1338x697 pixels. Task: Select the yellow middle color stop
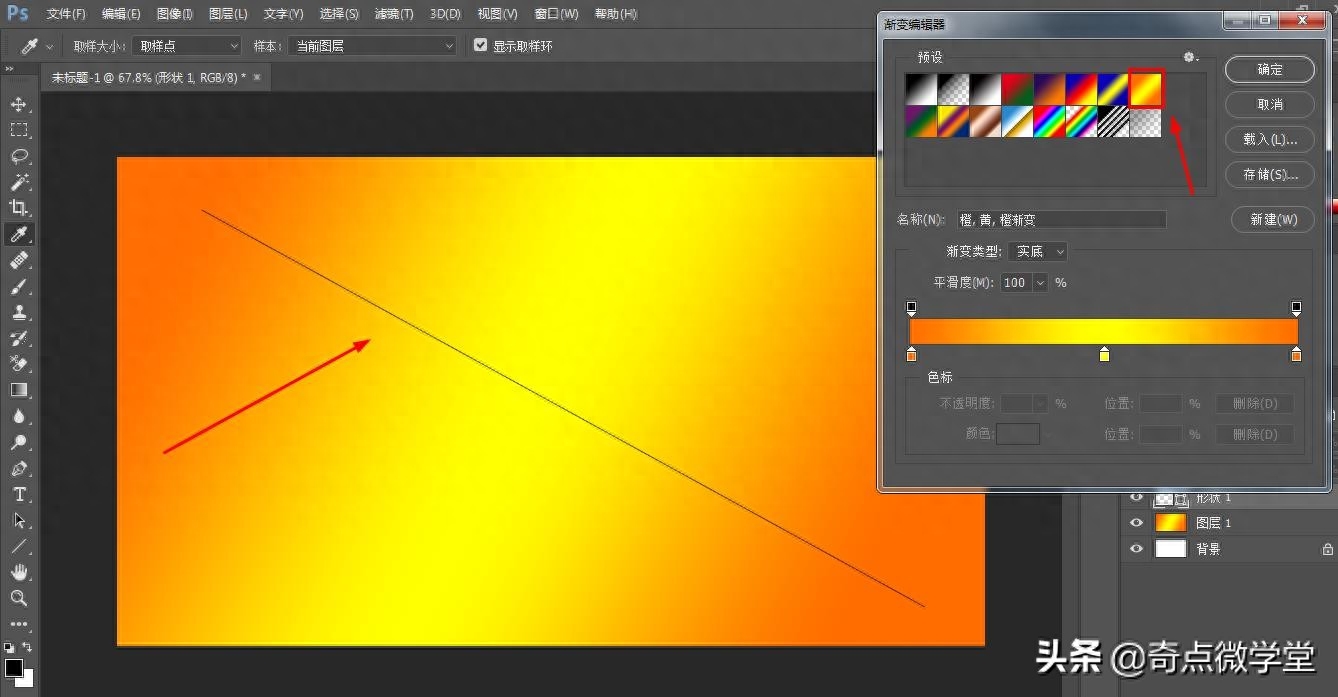pyautogui.click(x=1104, y=354)
